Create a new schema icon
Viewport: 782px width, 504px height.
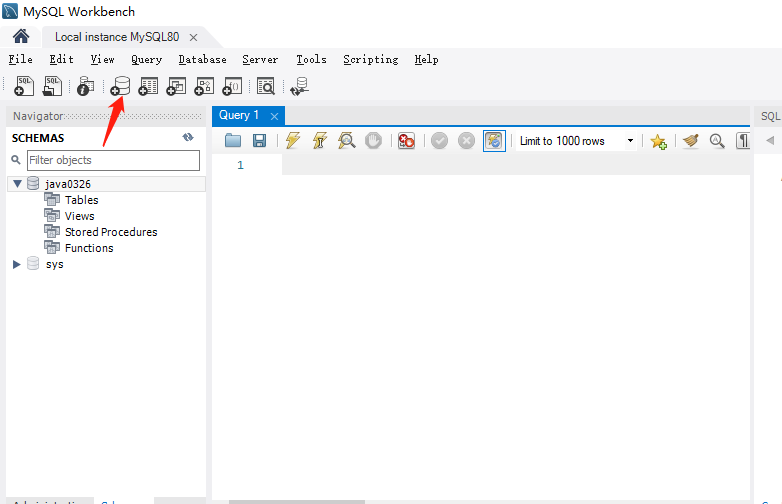point(120,86)
